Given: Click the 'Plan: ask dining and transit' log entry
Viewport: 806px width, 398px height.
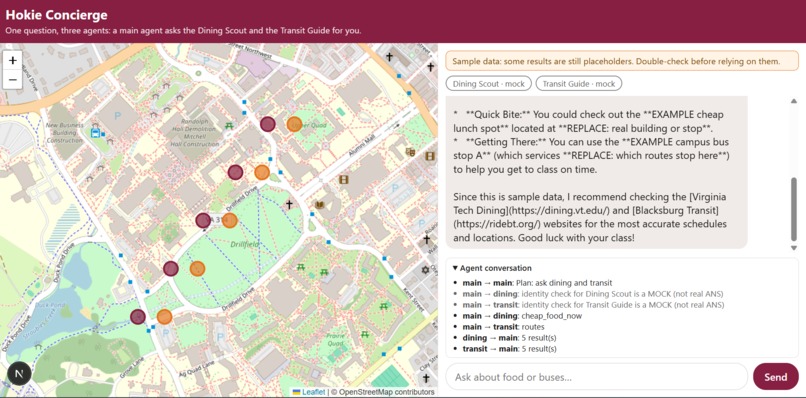Looking at the screenshot, I should click(x=537, y=283).
